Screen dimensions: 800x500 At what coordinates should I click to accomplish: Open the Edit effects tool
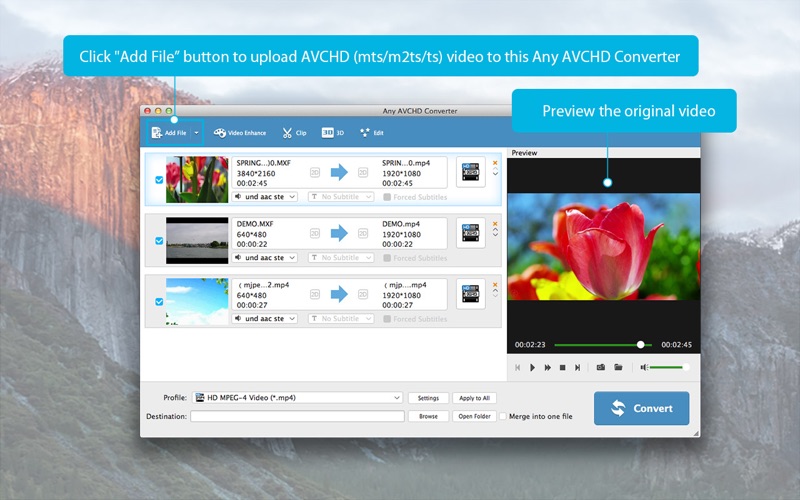click(371, 133)
